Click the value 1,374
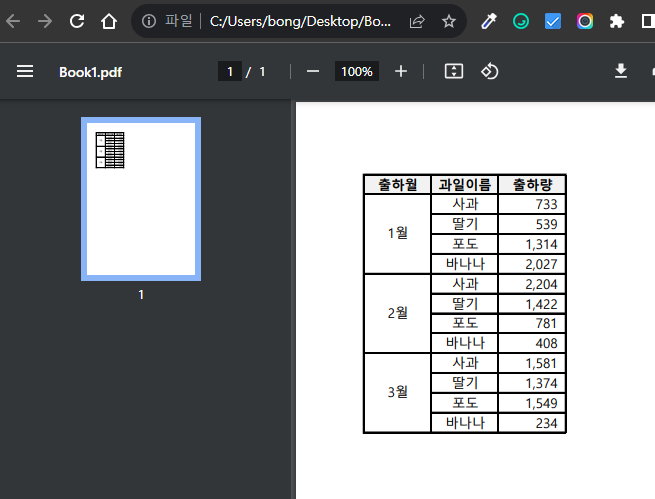 [541, 383]
